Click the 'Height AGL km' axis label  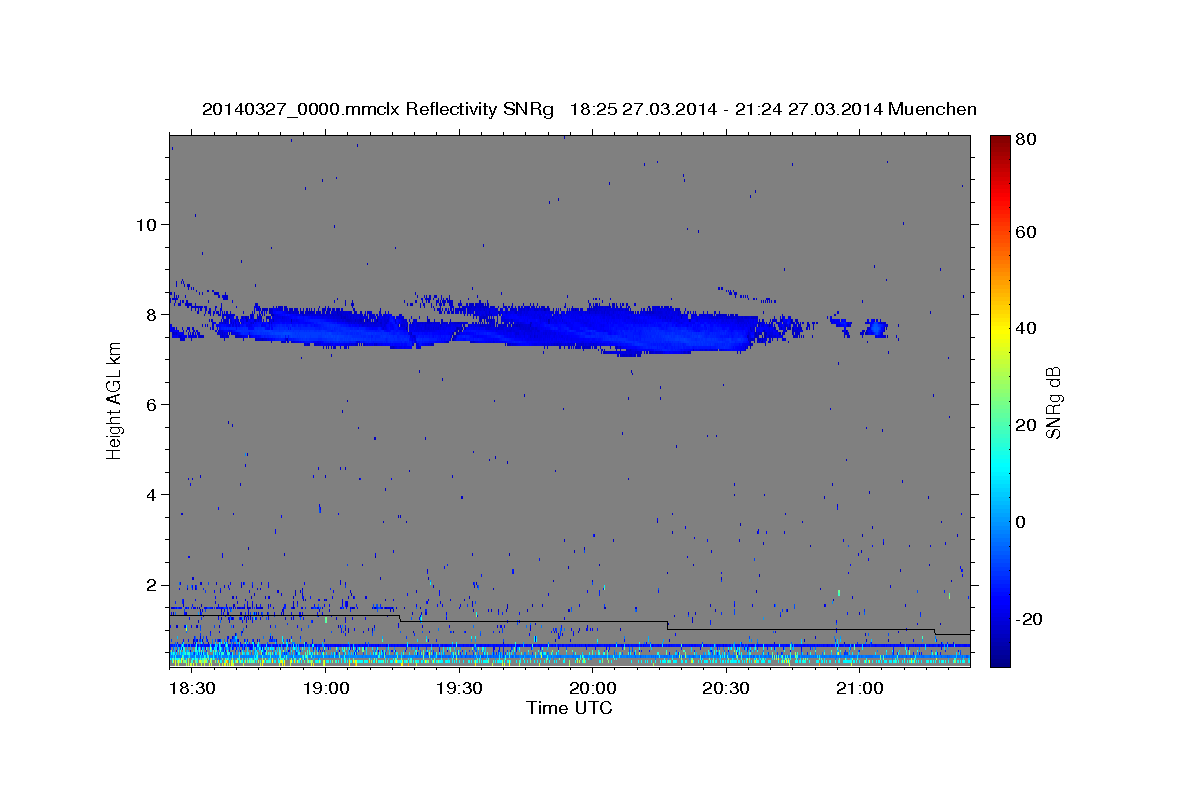click(114, 402)
